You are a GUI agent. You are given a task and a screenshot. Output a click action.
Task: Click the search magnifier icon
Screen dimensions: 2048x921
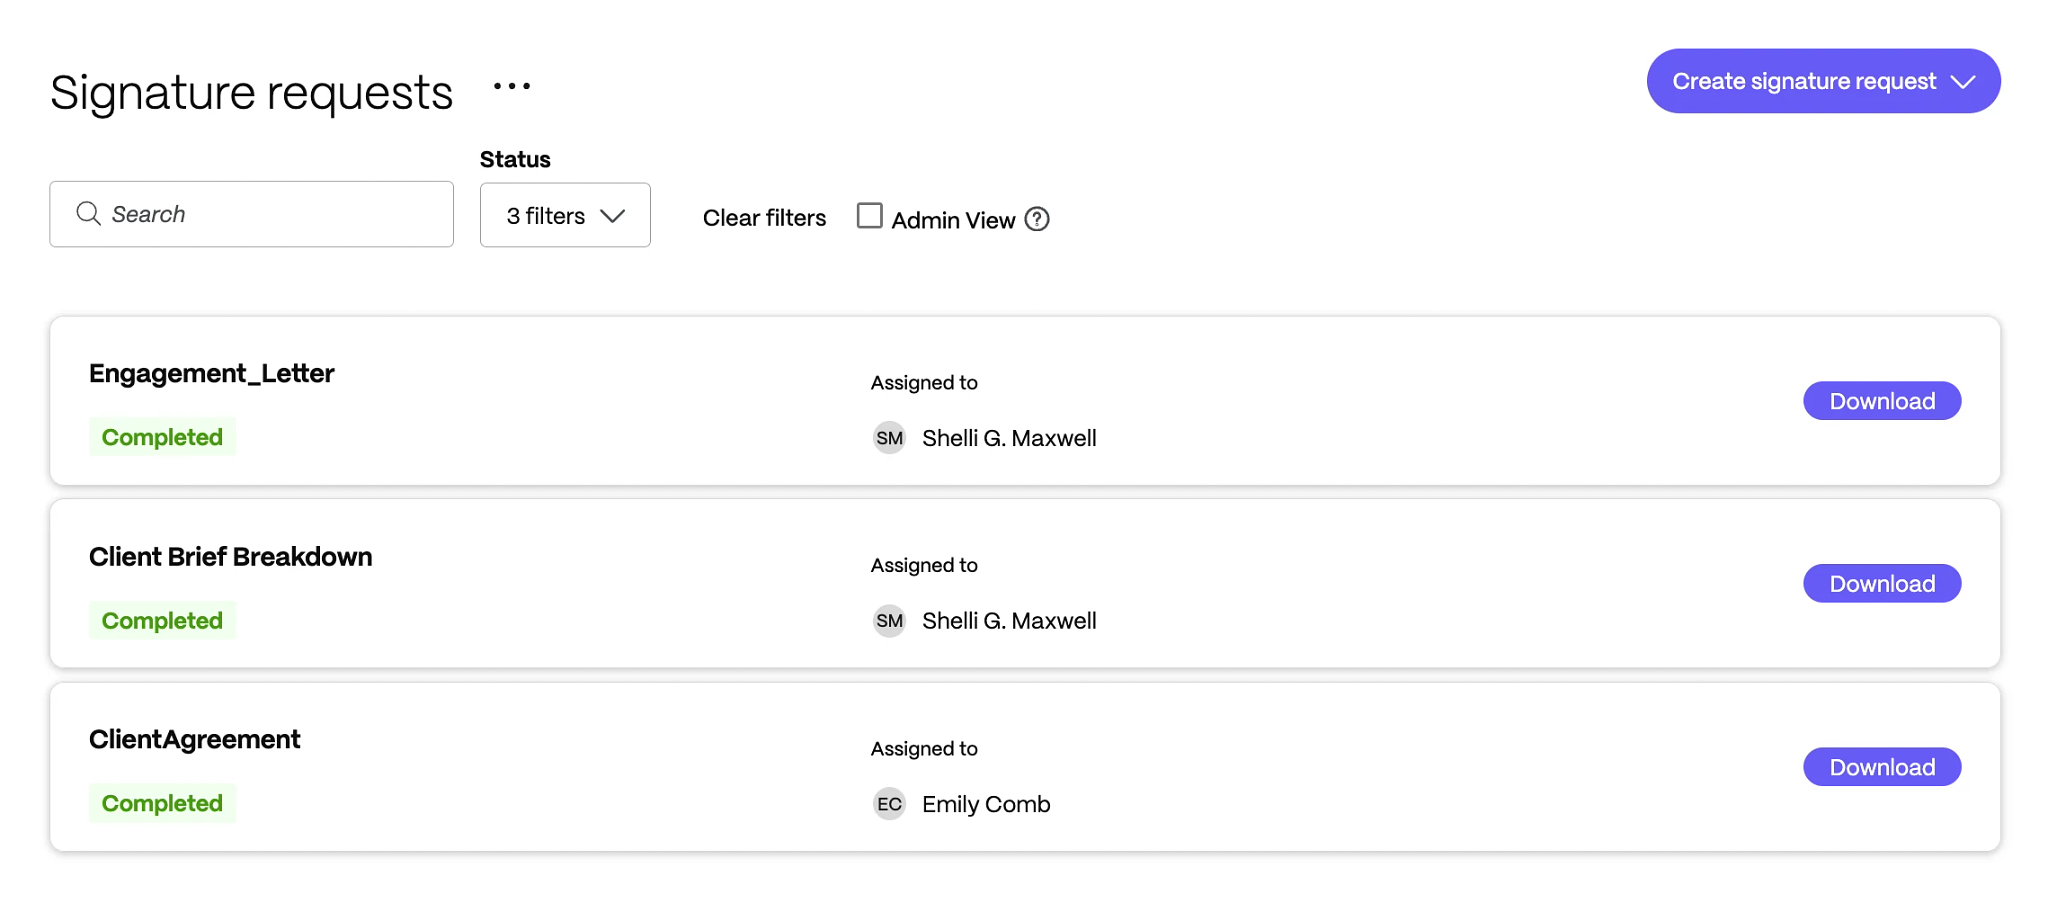click(88, 214)
